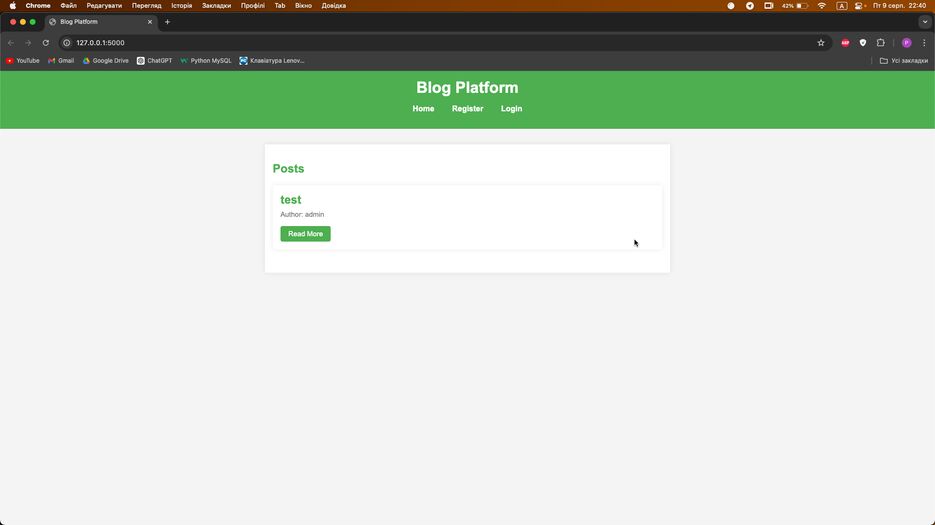
Task: Open the Telegram menu bar icon
Action: point(750,5)
